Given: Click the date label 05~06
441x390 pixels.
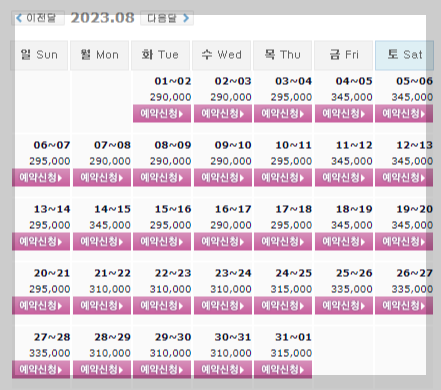Looking at the screenshot, I should [414, 81].
